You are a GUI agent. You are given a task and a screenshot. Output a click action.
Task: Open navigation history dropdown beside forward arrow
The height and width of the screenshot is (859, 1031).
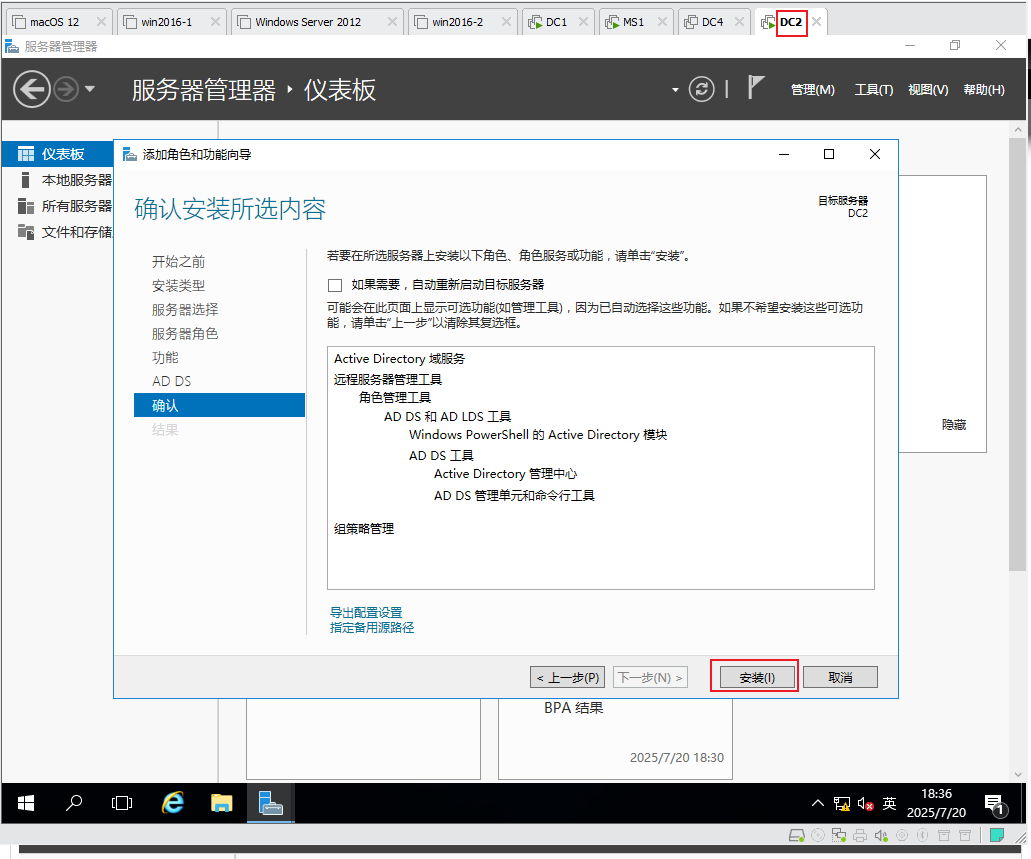[90, 89]
